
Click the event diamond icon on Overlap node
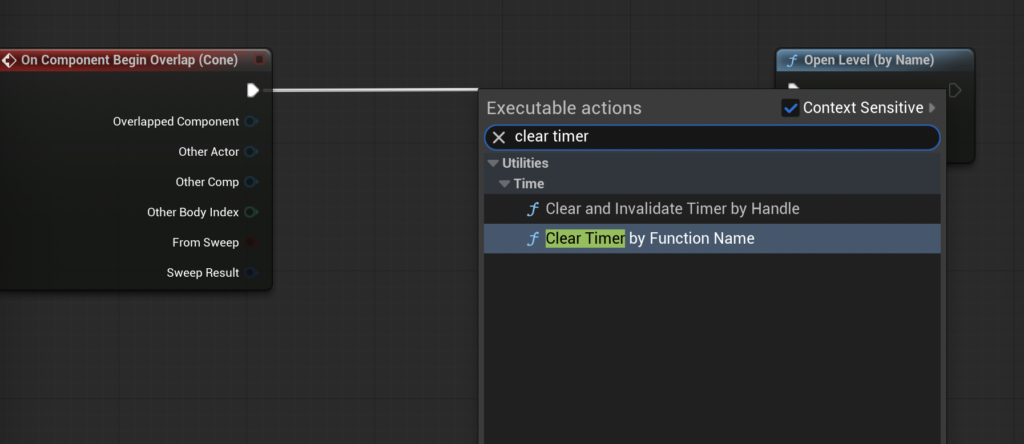click(9, 60)
